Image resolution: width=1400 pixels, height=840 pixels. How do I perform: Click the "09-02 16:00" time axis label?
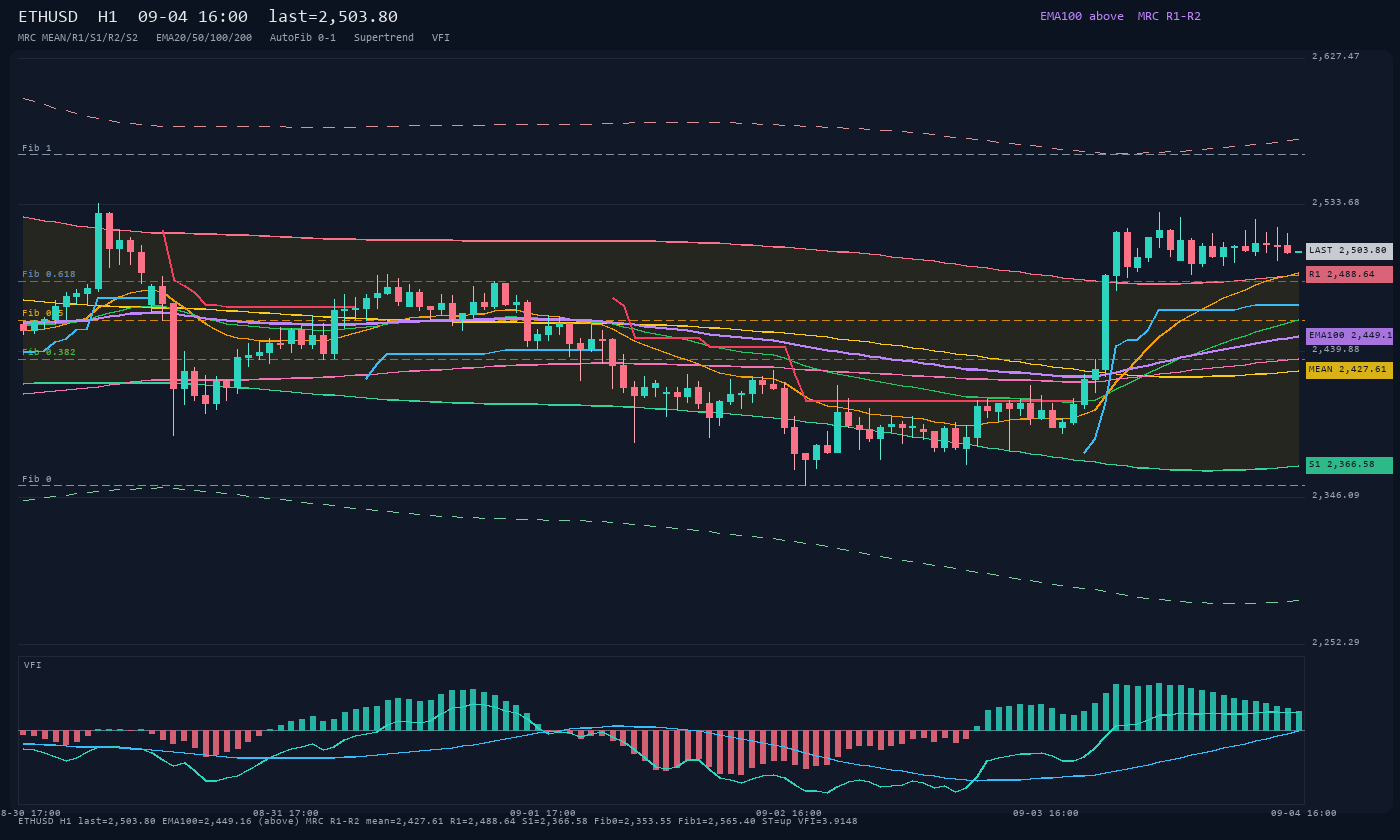click(x=789, y=813)
